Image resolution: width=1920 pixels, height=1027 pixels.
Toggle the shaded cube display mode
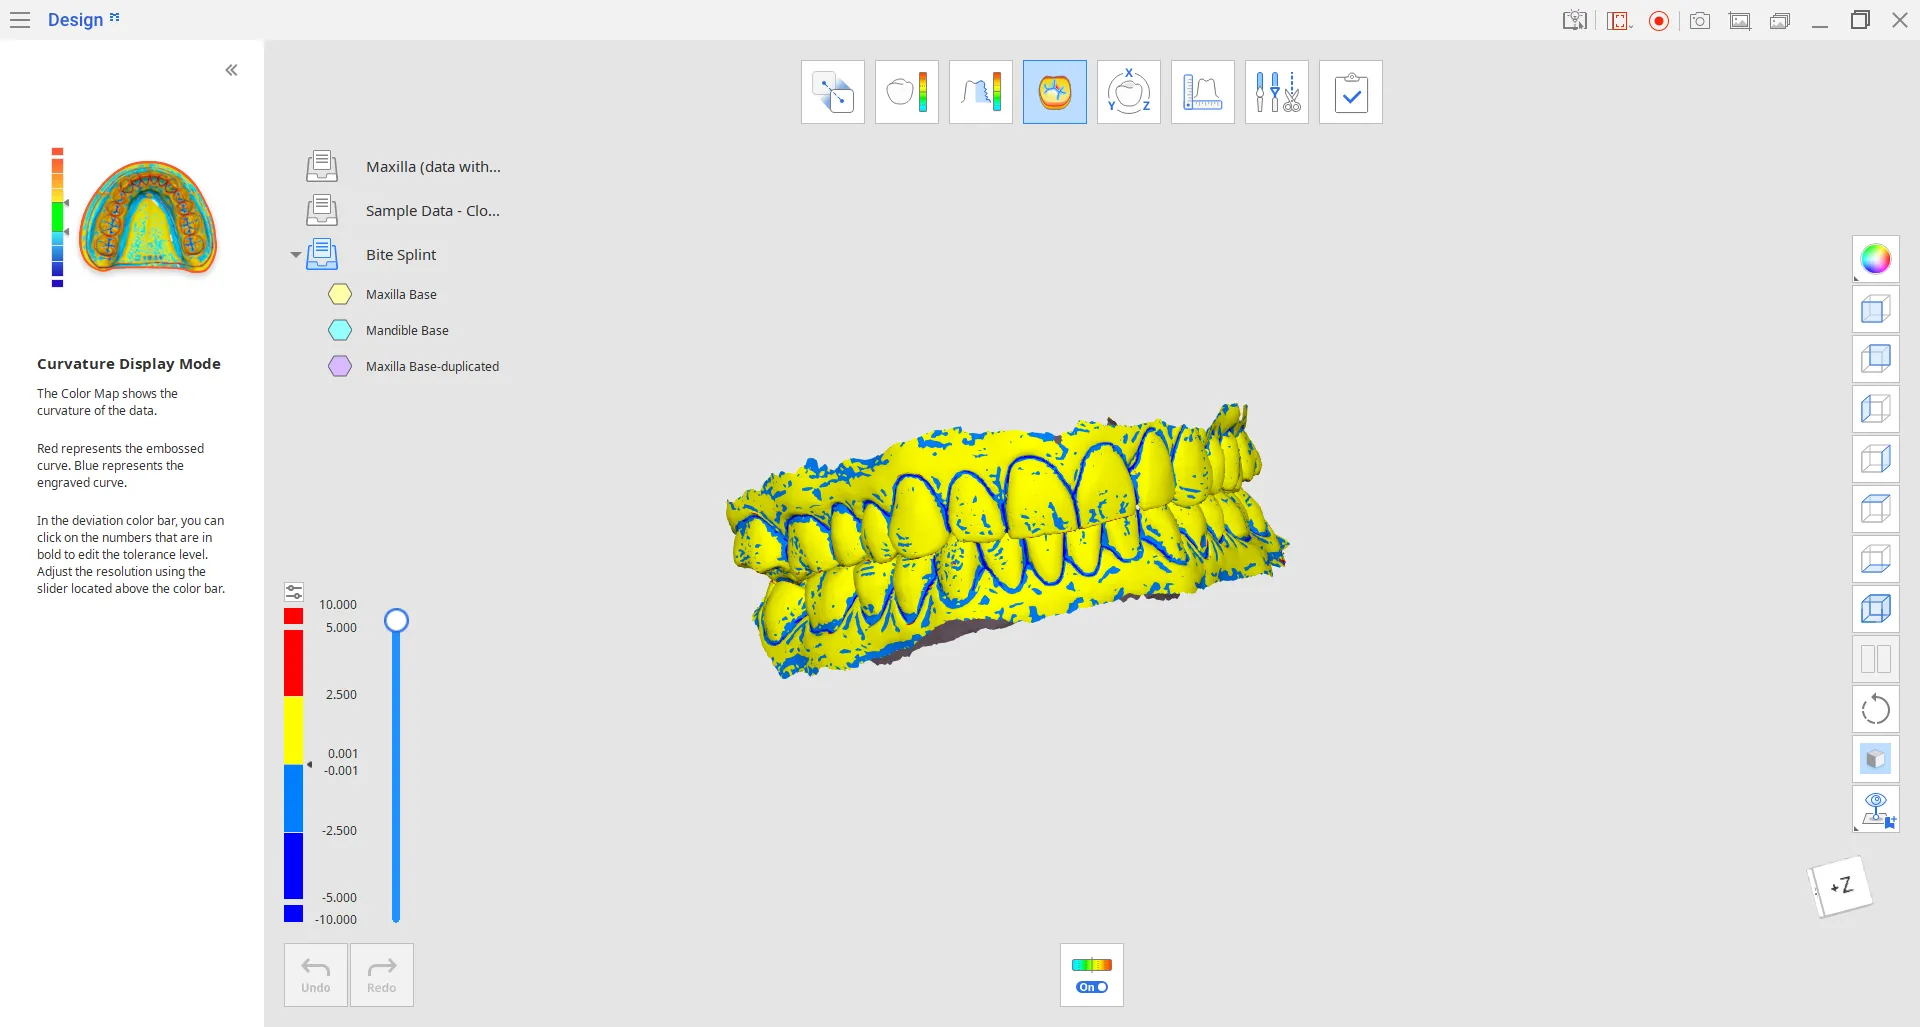(x=1876, y=759)
